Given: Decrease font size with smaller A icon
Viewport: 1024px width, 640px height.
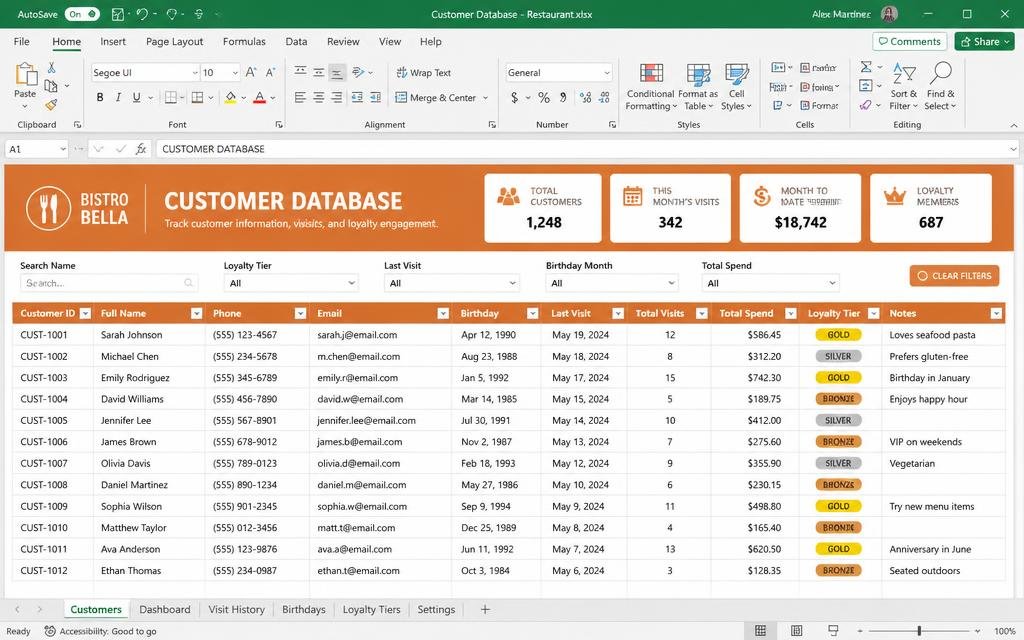Looking at the screenshot, I should click(x=270, y=72).
